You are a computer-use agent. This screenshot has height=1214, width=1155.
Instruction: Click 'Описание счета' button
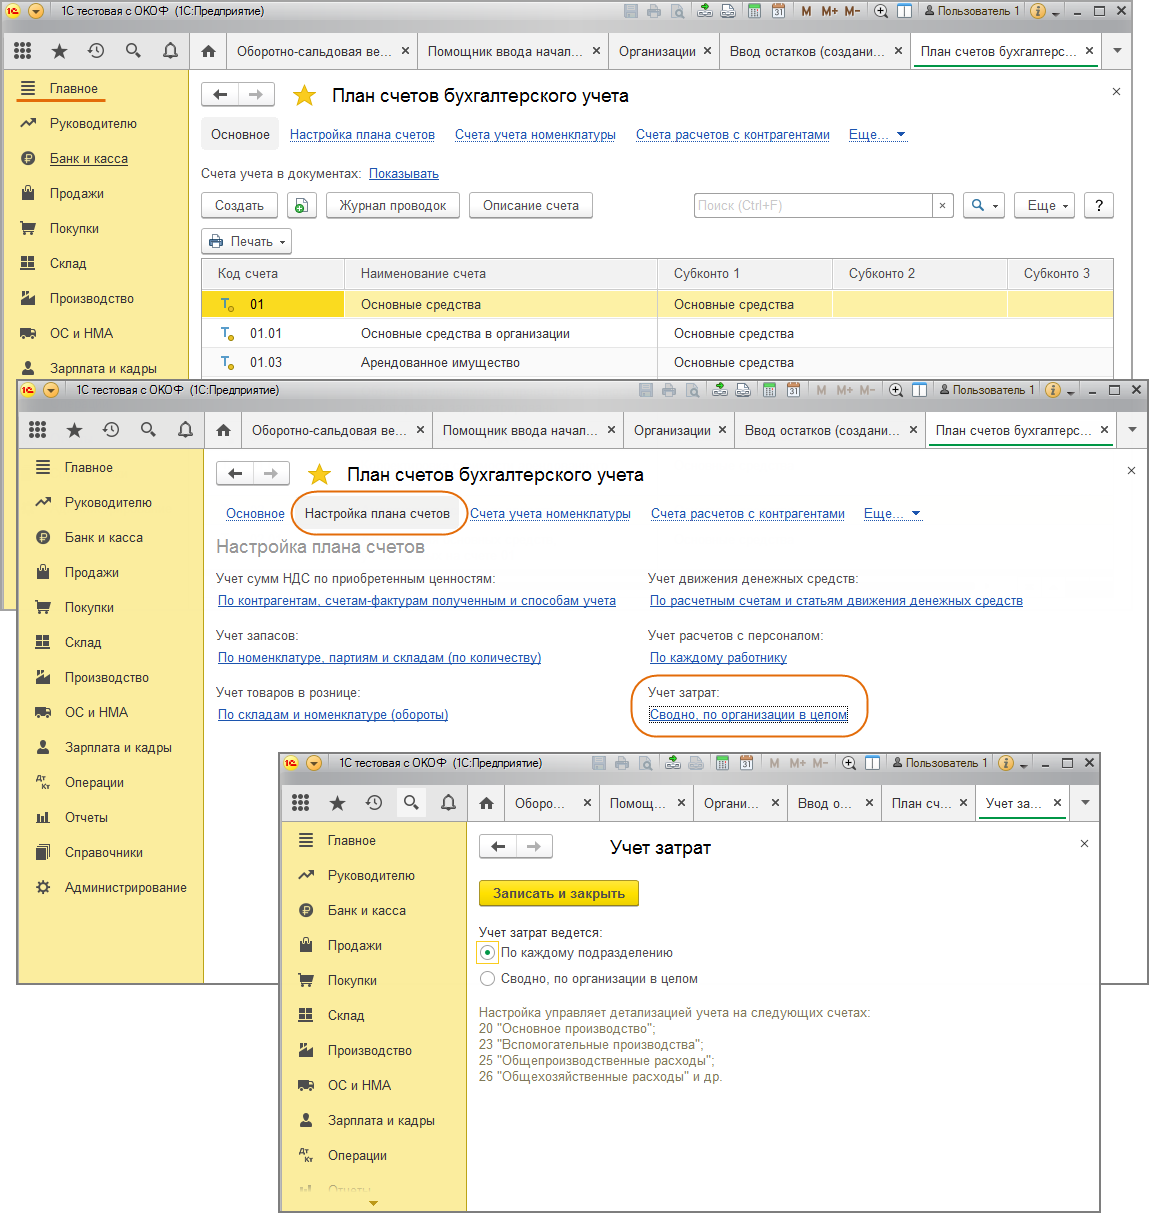[x=530, y=205]
